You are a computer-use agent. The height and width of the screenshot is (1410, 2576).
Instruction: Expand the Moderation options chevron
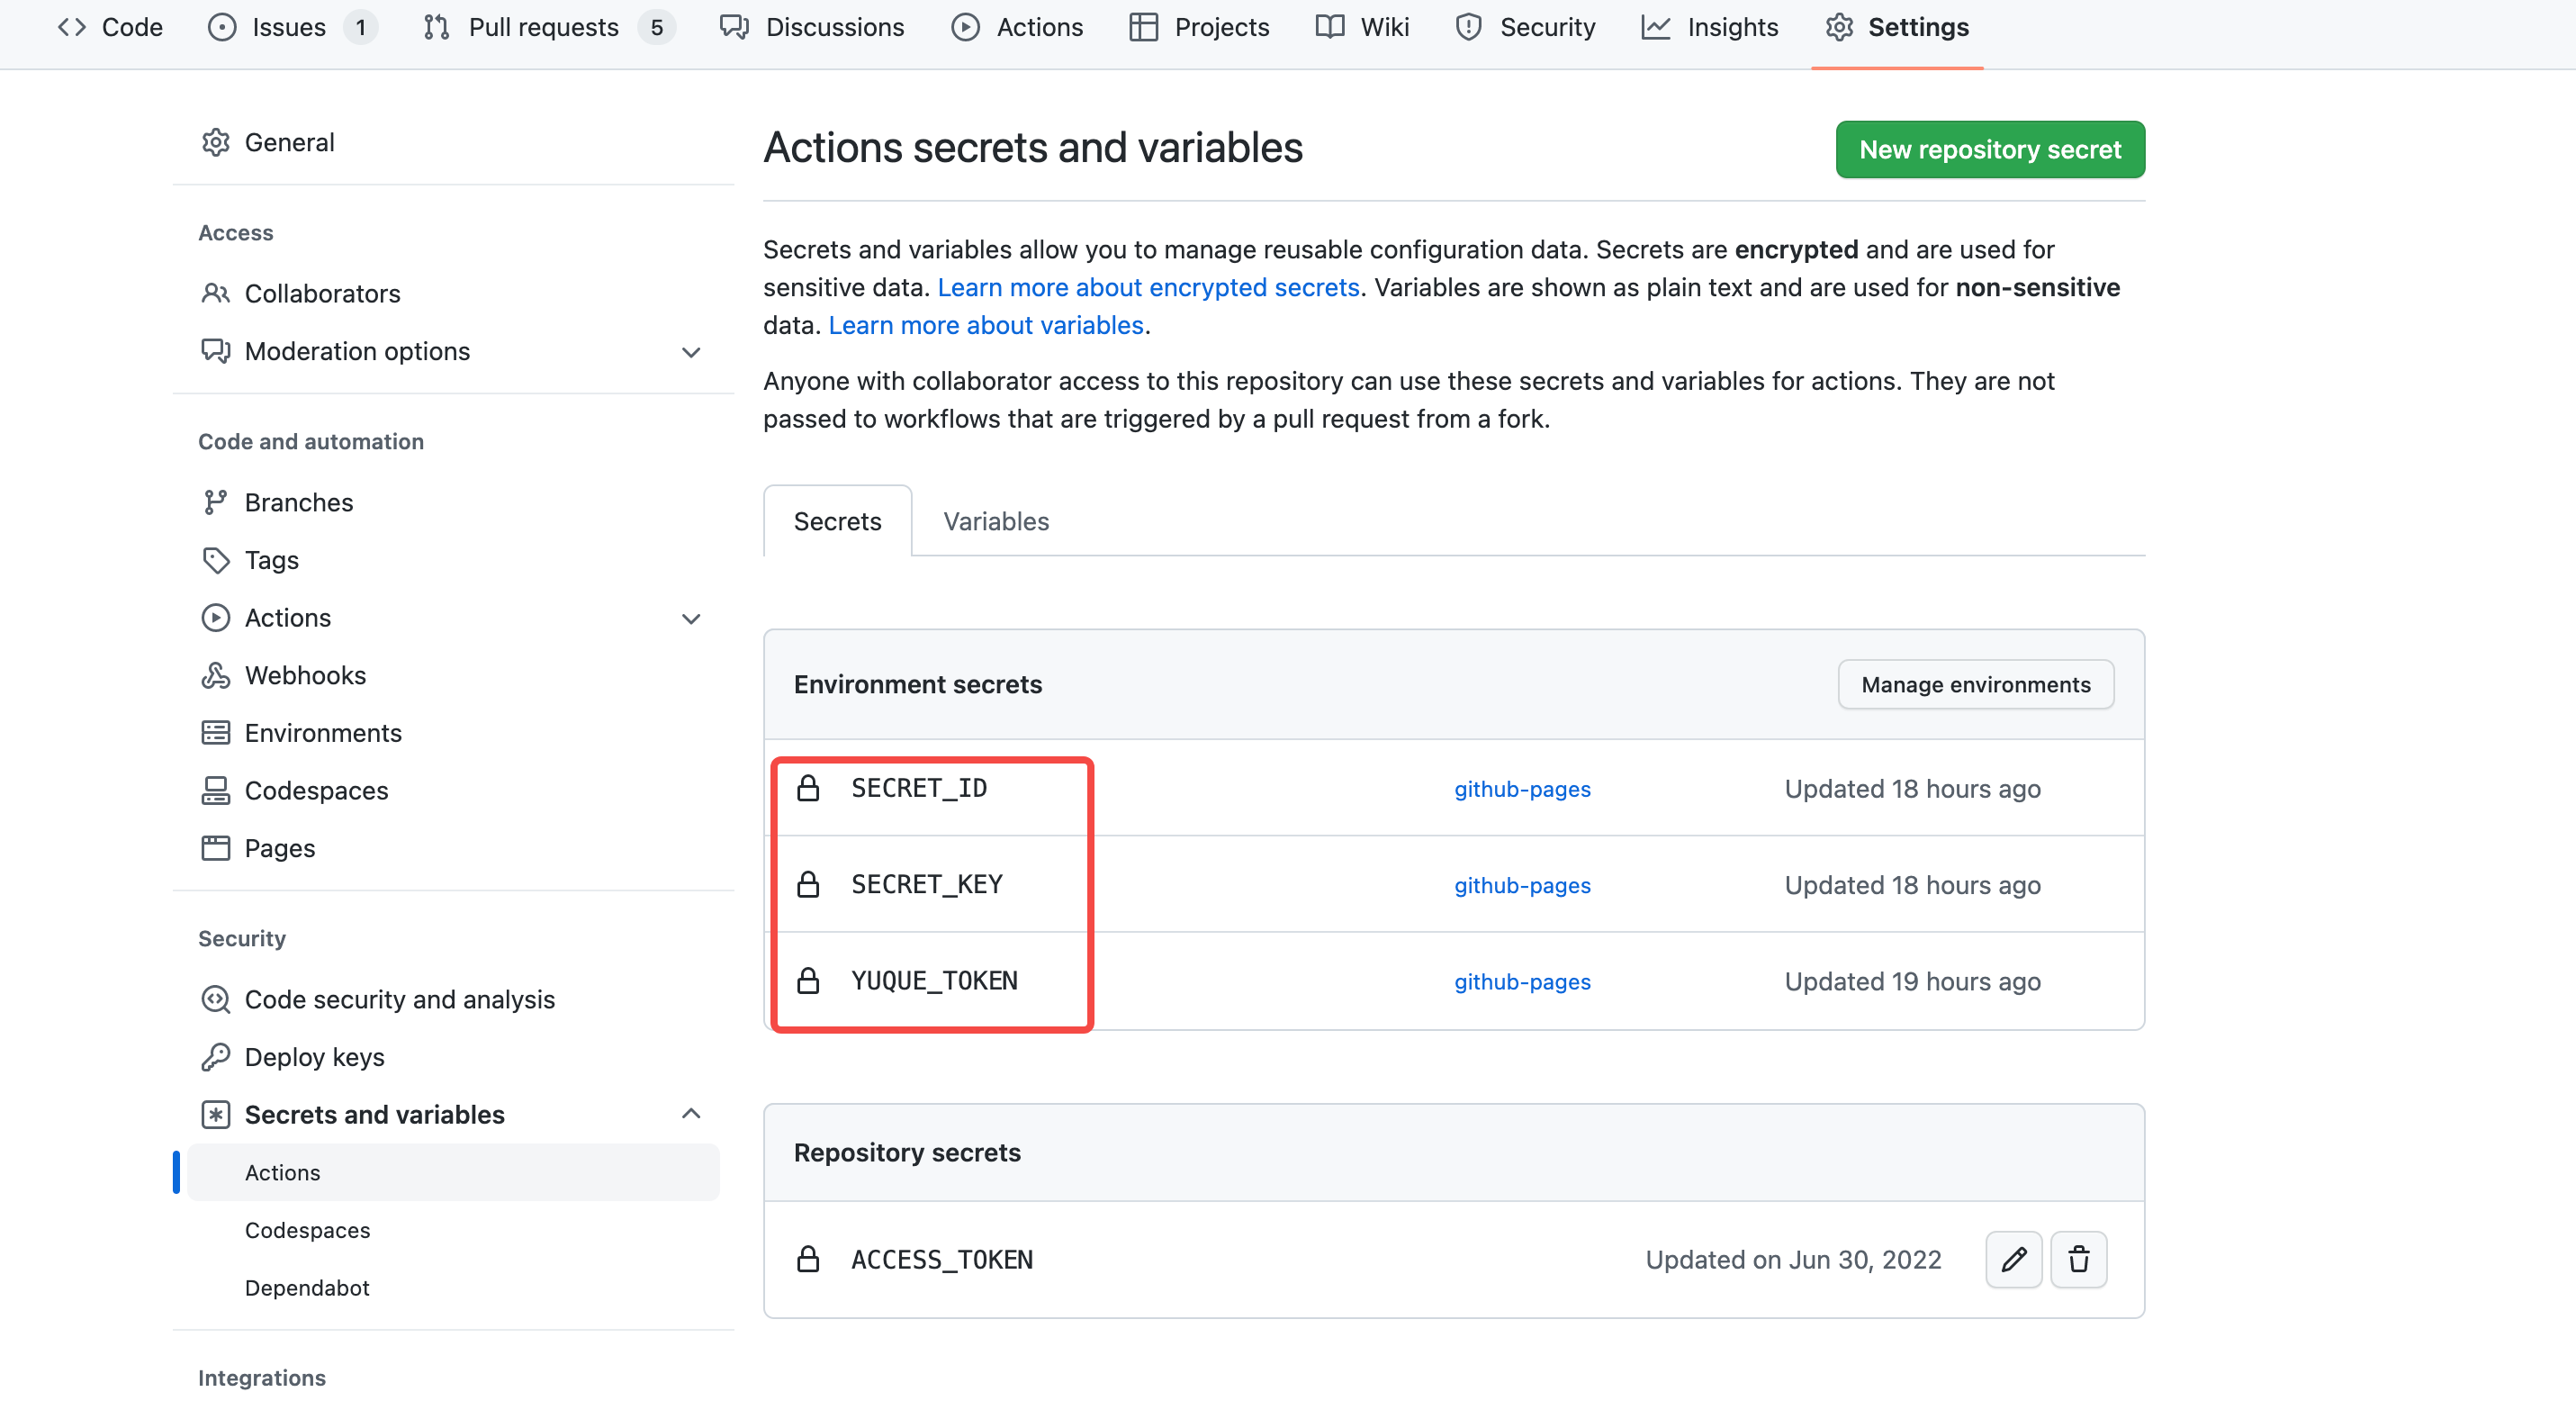pyautogui.click(x=690, y=352)
